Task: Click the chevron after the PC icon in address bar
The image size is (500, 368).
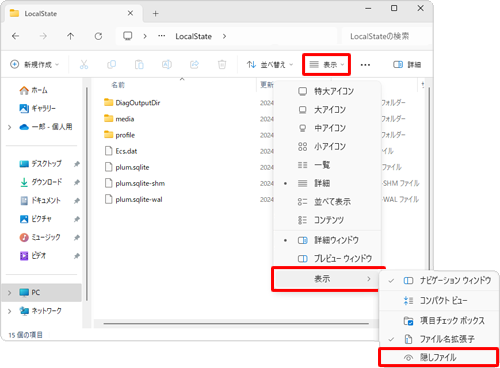Action: [x=145, y=36]
